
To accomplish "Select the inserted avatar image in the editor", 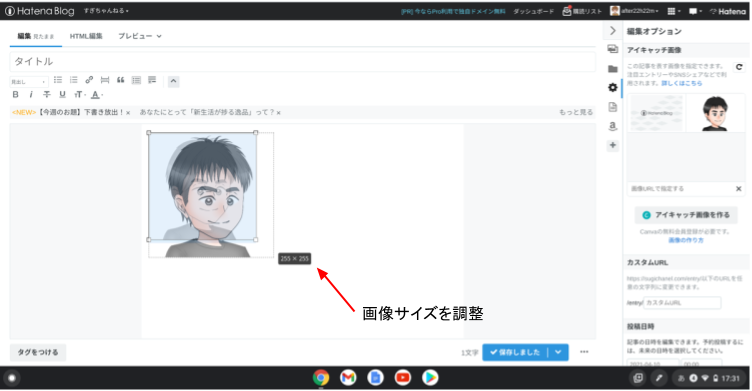I will pyautogui.click(x=202, y=187).
